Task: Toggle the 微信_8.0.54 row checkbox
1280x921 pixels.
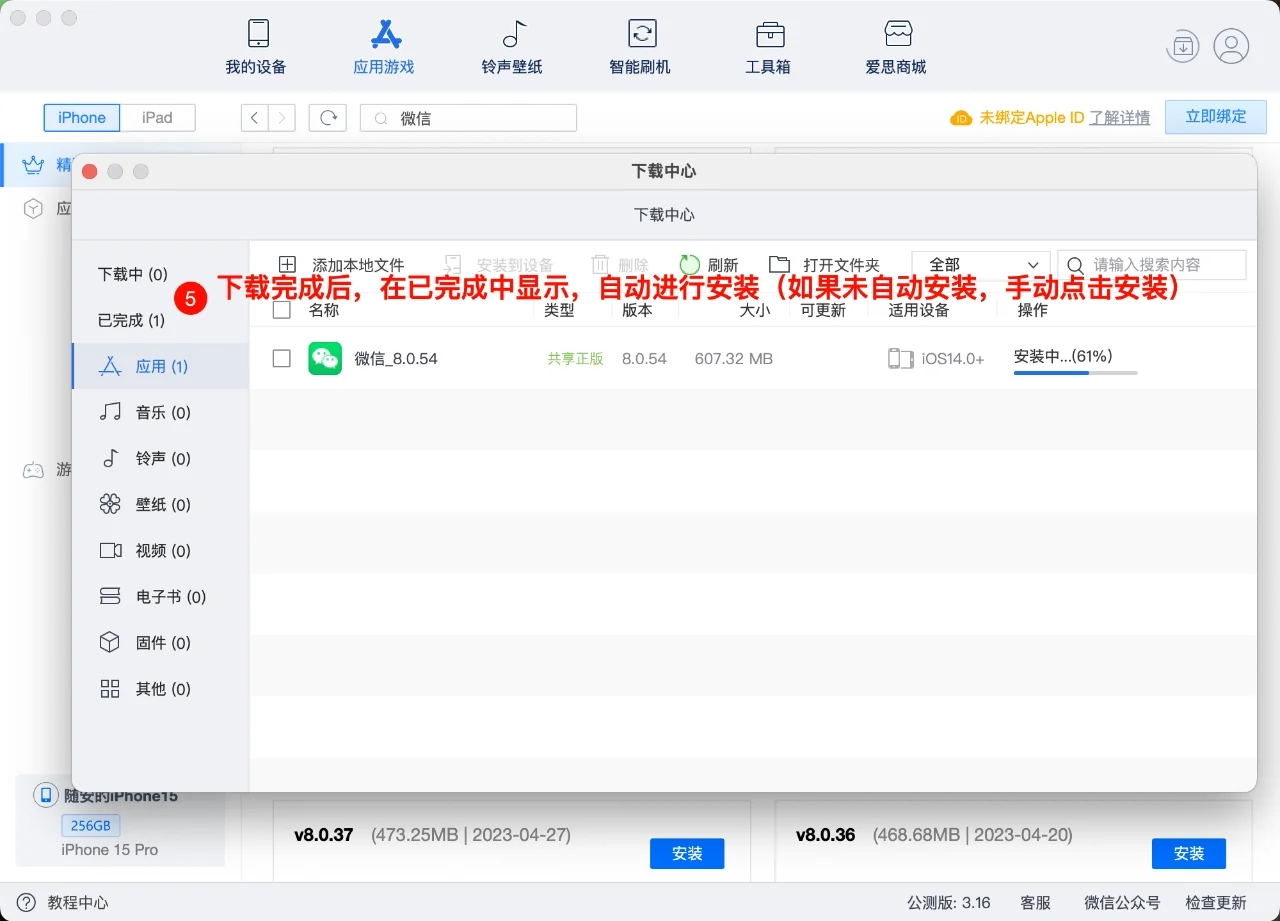Action: click(281, 358)
